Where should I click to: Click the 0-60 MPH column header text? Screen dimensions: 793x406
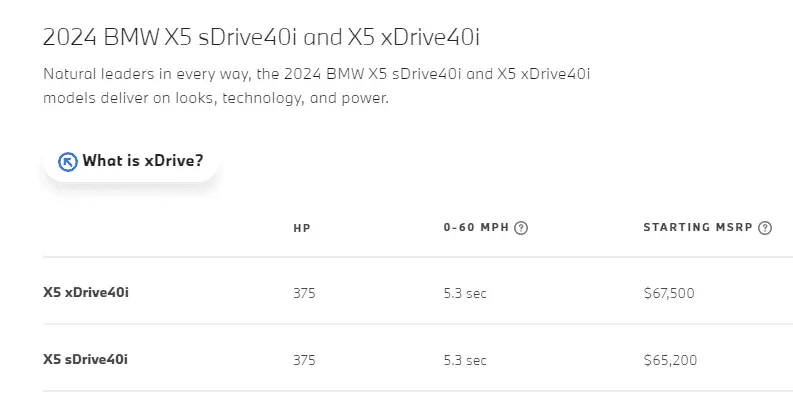(x=476, y=228)
